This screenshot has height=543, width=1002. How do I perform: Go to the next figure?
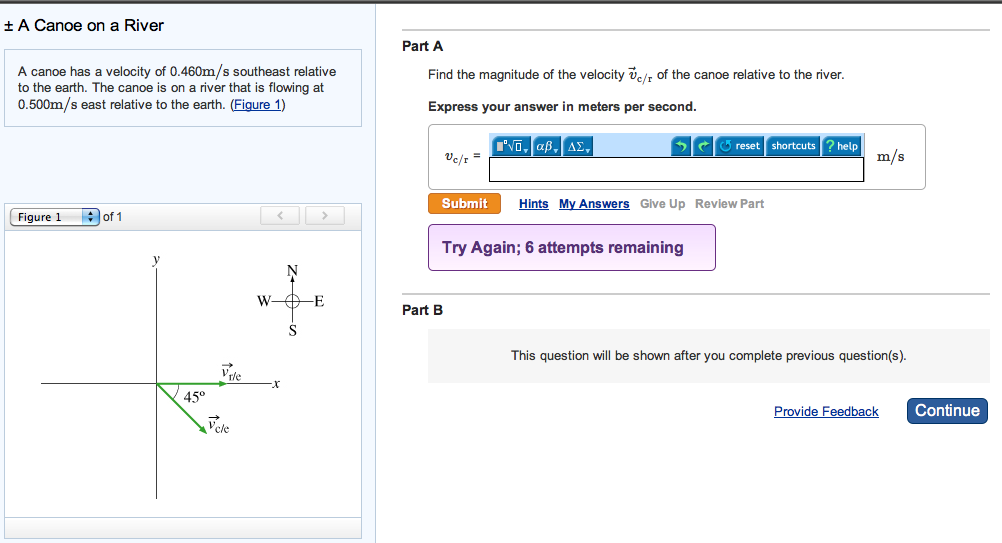(325, 216)
